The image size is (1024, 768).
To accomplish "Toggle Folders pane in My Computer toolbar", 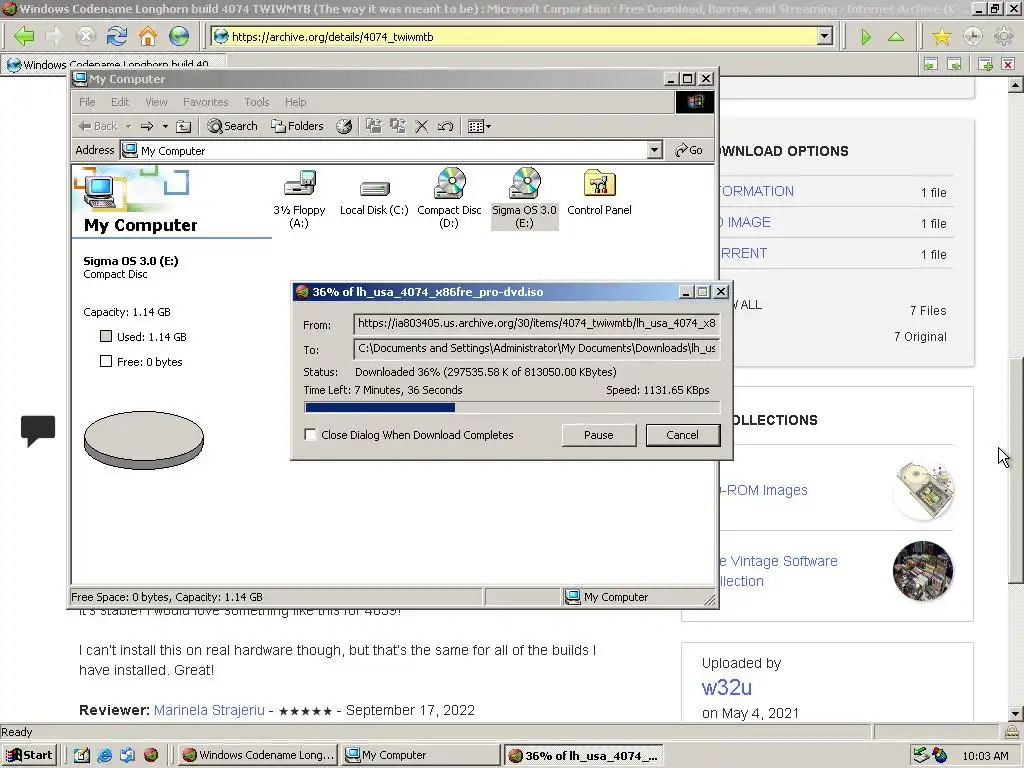I will 297,126.
